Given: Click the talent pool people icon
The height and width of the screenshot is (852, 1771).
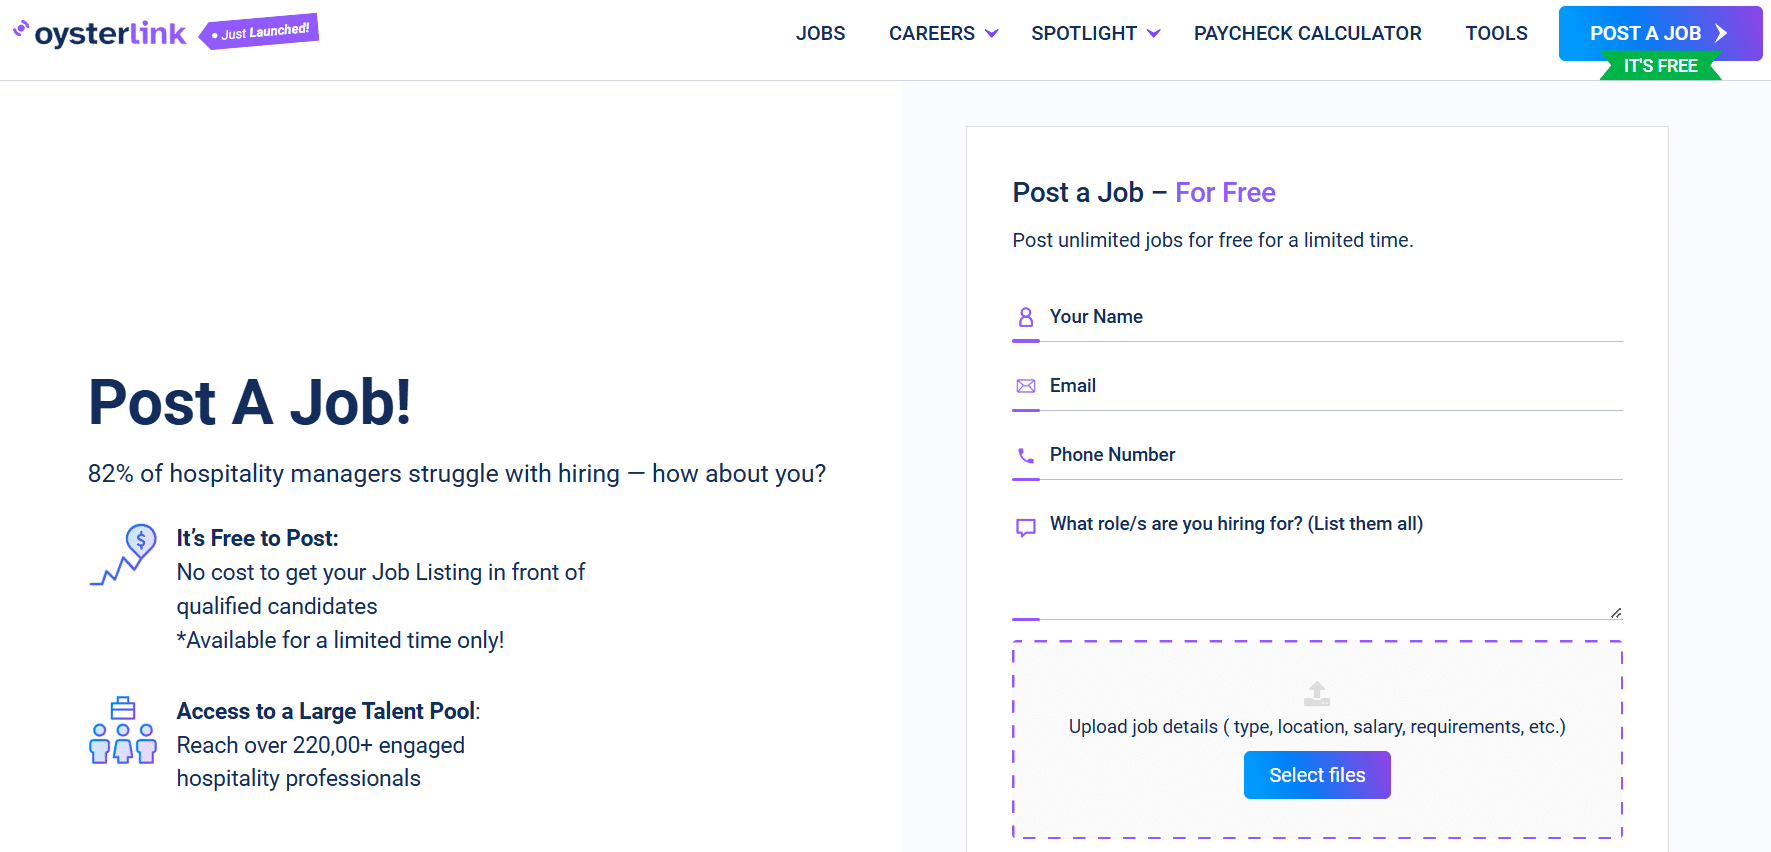Looking at the screenshot, I should [x=123, y=730].
